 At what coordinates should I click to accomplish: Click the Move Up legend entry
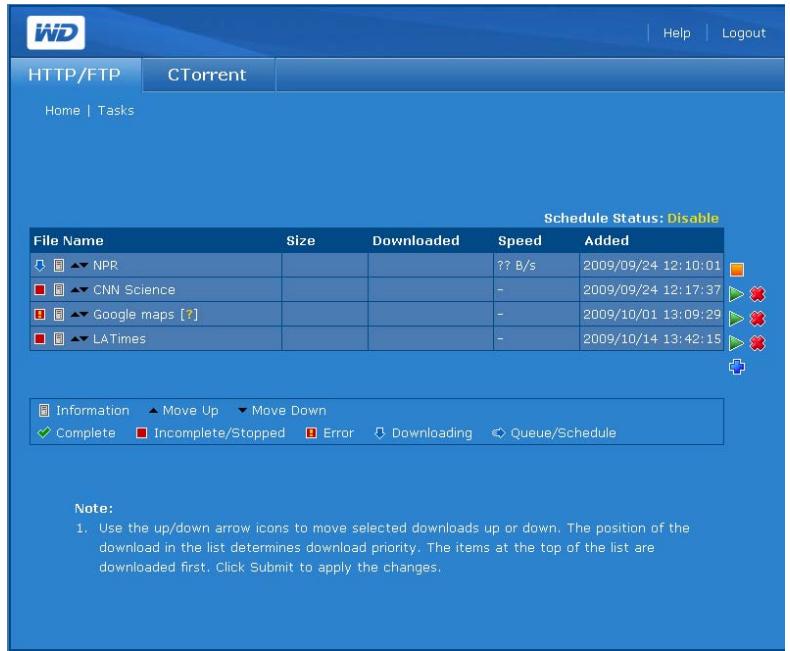[x=184, y=411]
